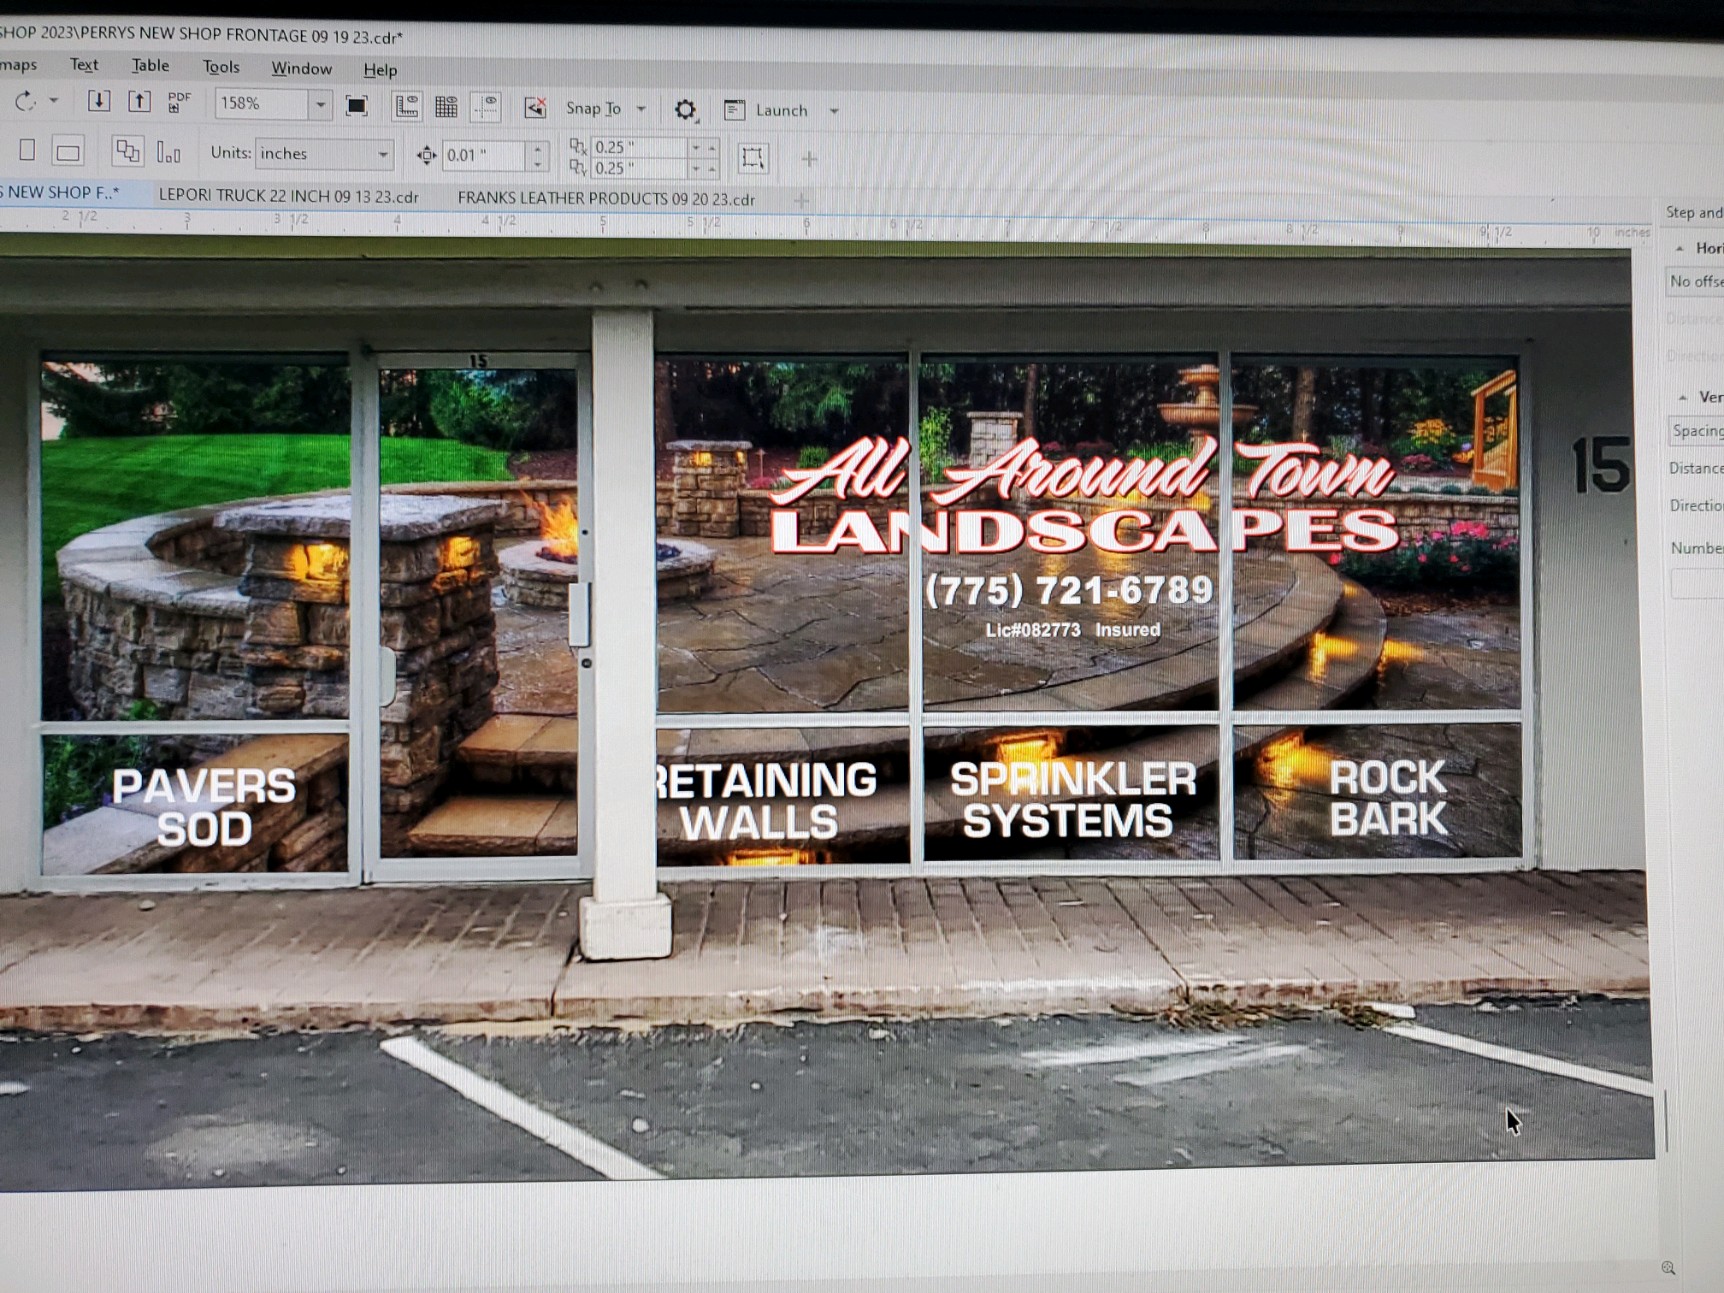Select portrait page orientation icon
This screenshot has width=1724, height=1293.
click(x=27, y=150)
